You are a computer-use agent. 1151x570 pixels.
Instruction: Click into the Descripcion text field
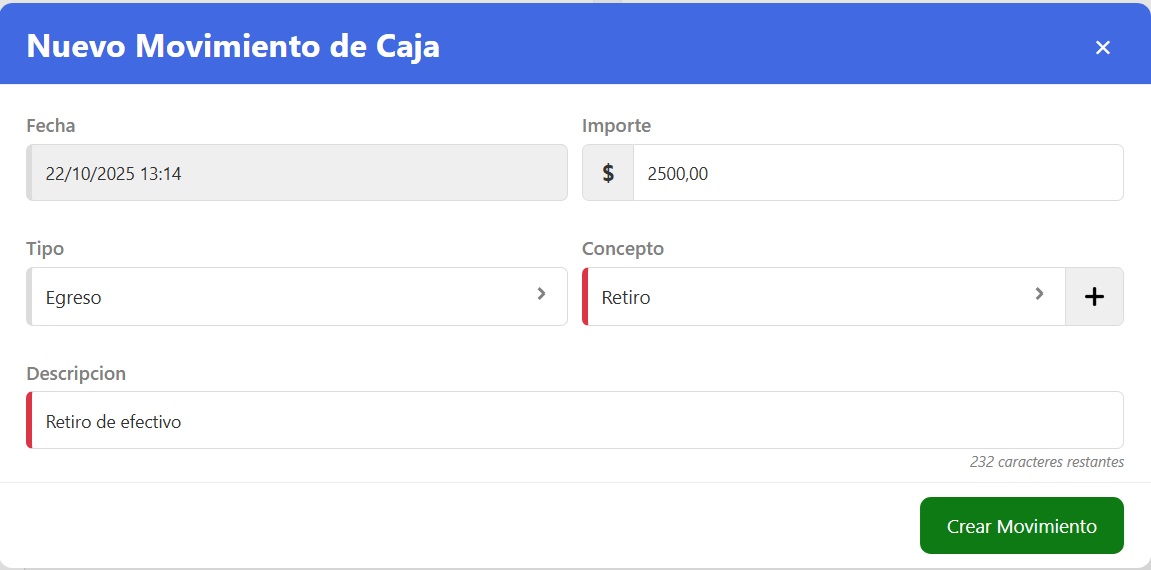click(575, 421)
